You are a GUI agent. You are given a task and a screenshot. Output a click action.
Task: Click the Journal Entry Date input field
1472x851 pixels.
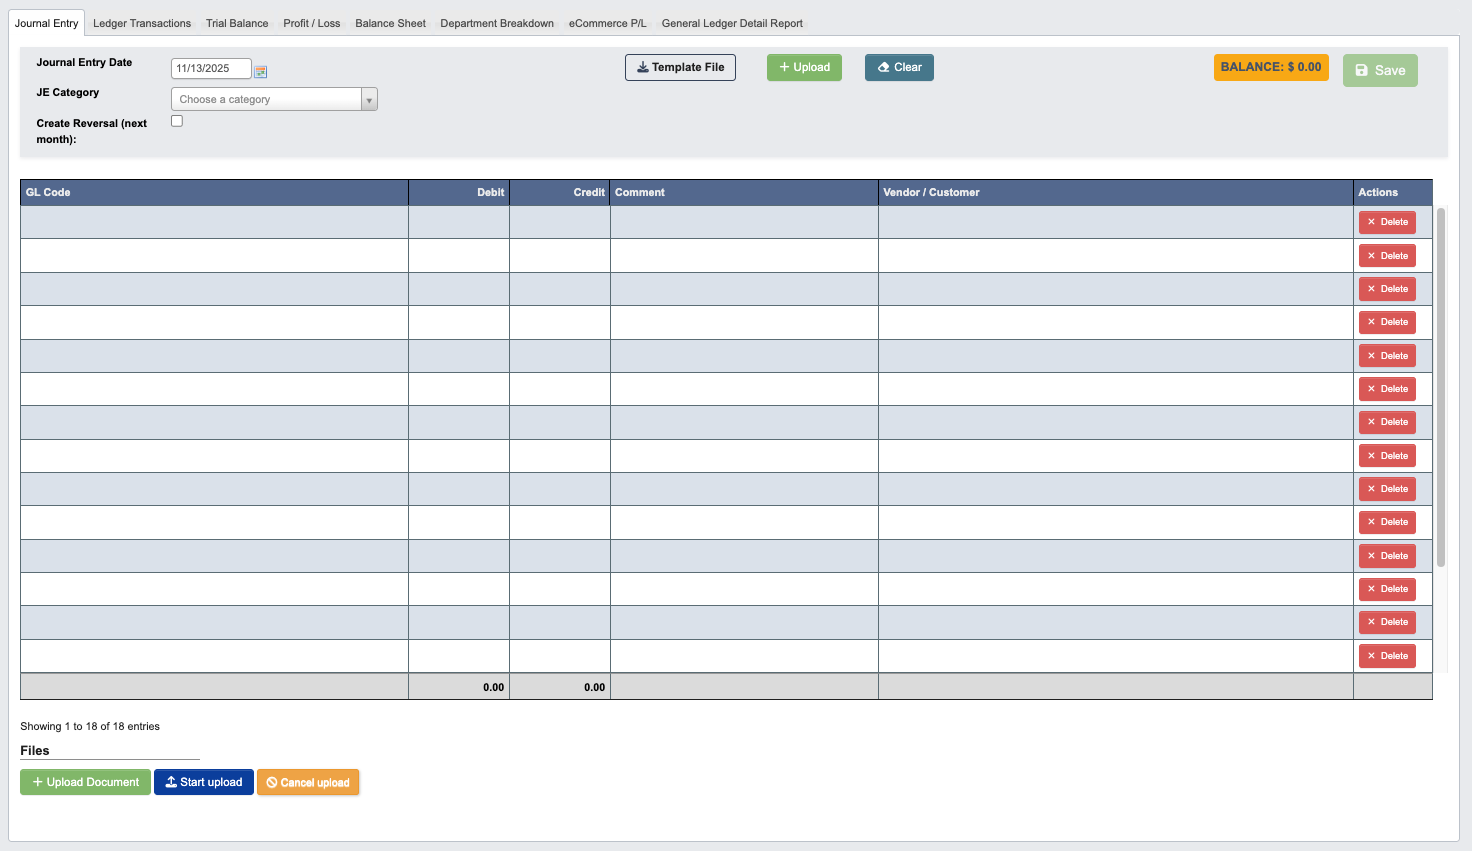tap(210, 68)
